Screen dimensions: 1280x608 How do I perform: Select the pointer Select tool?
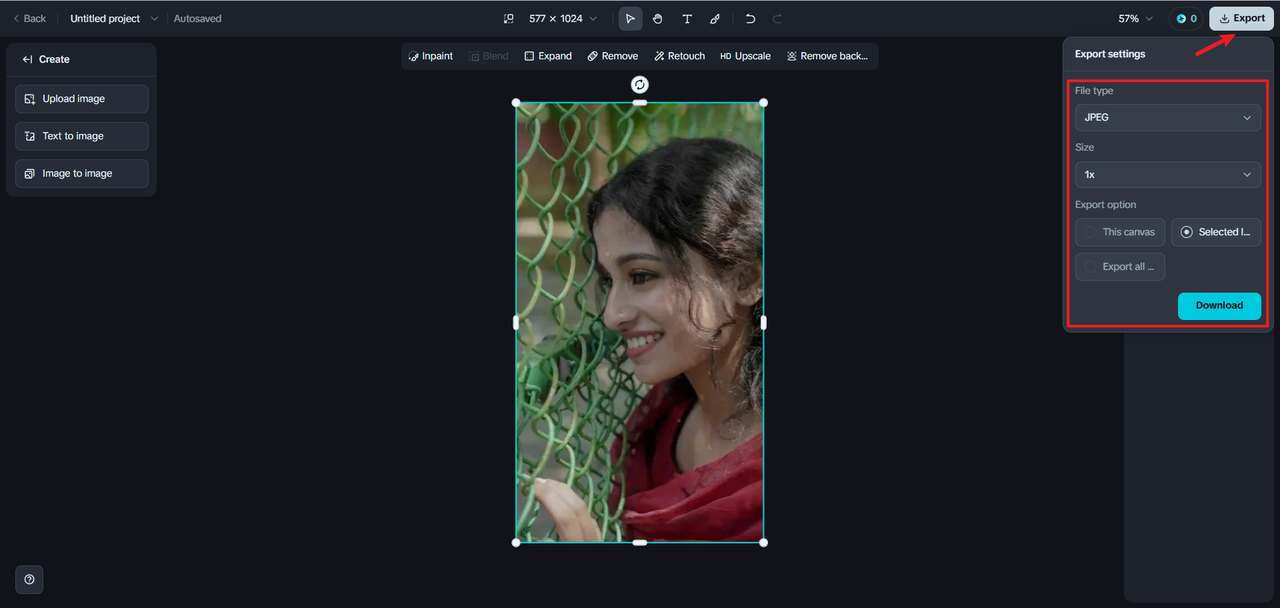tap(630, 18)
